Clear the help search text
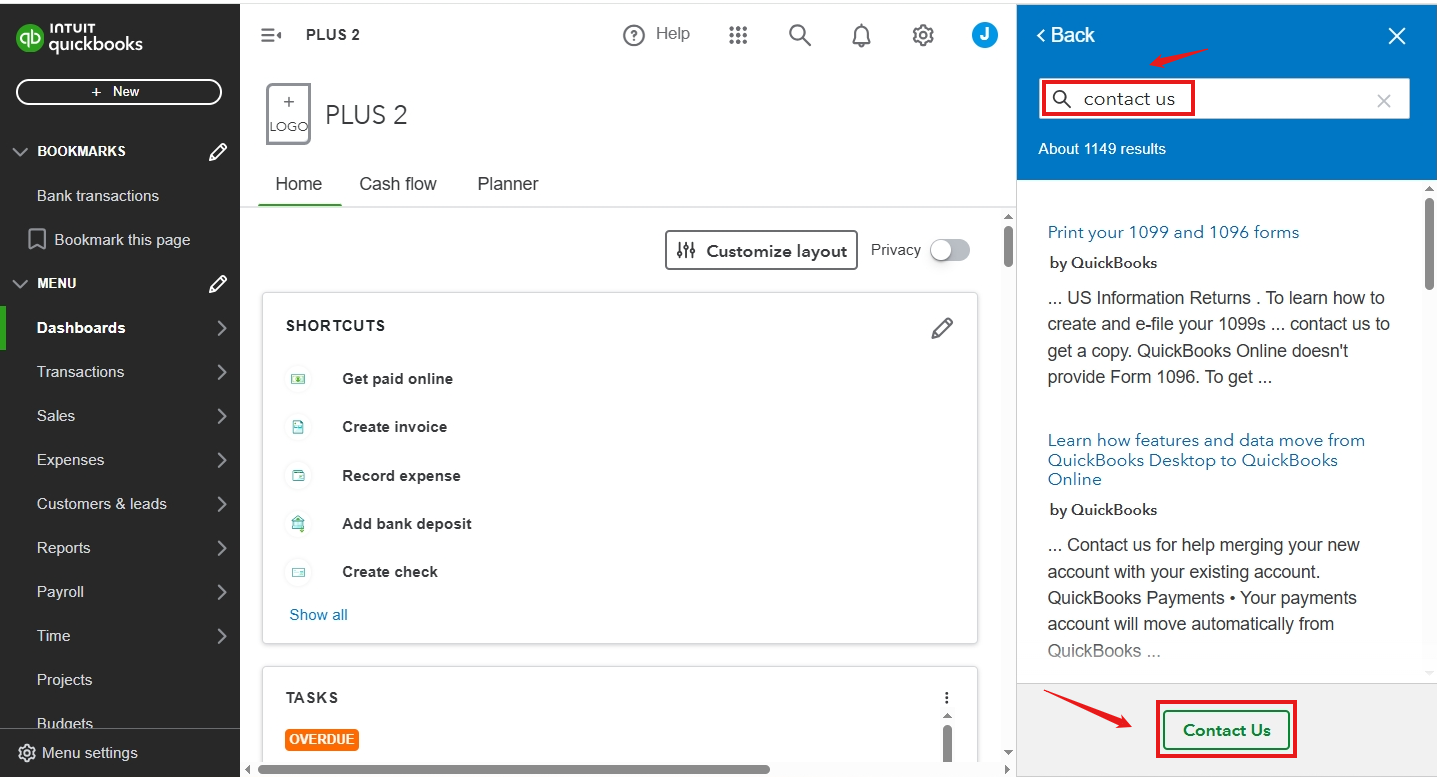Viewport: 1437px width, 777px height. (x=1384, y=100)
